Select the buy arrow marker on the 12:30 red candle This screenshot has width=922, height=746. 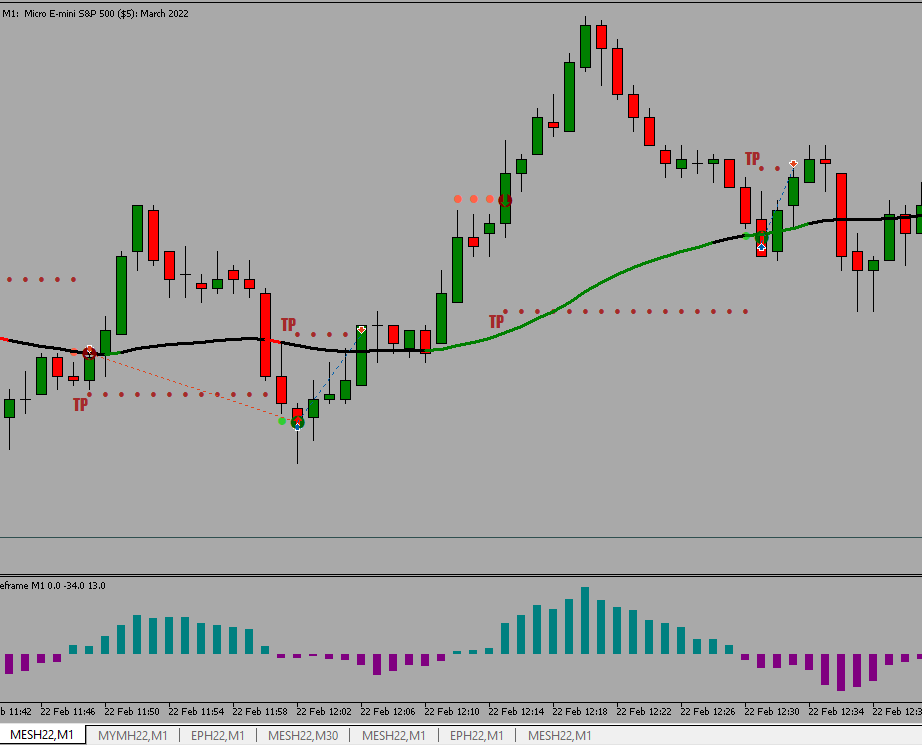[761, 247]
